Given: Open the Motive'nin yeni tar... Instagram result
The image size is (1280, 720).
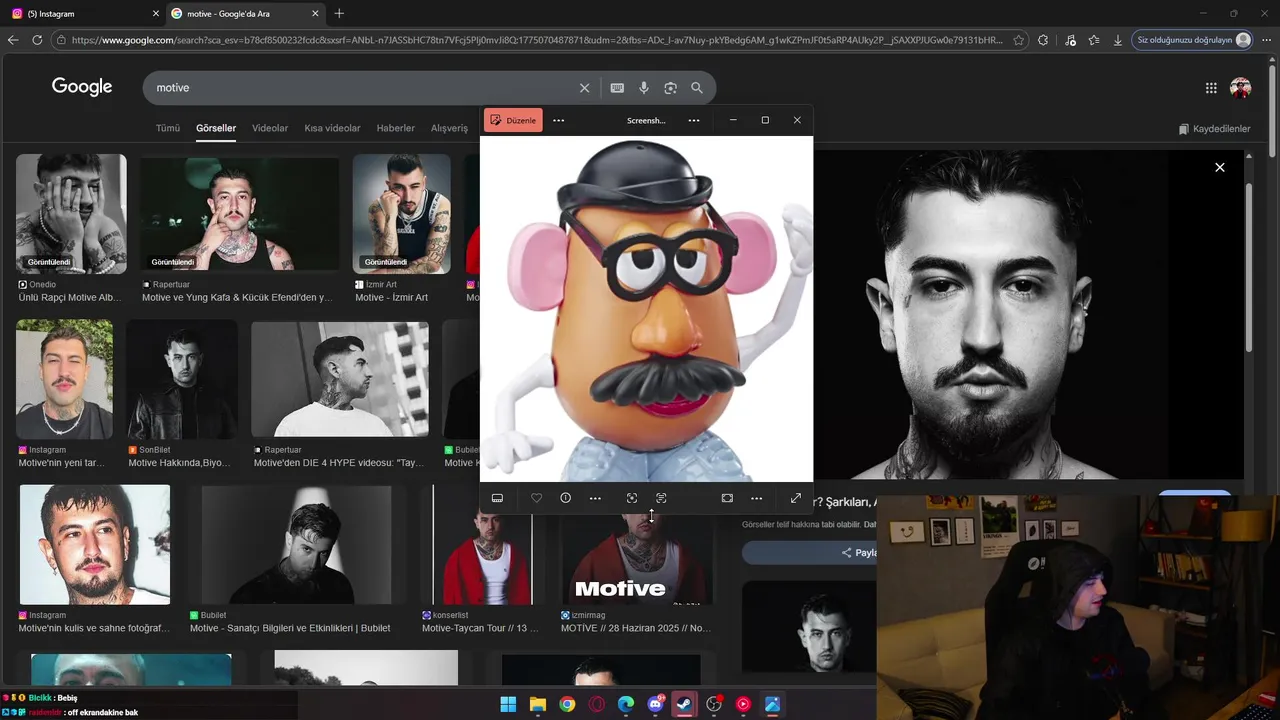Looking at the screenshot, I should point(64,379).
